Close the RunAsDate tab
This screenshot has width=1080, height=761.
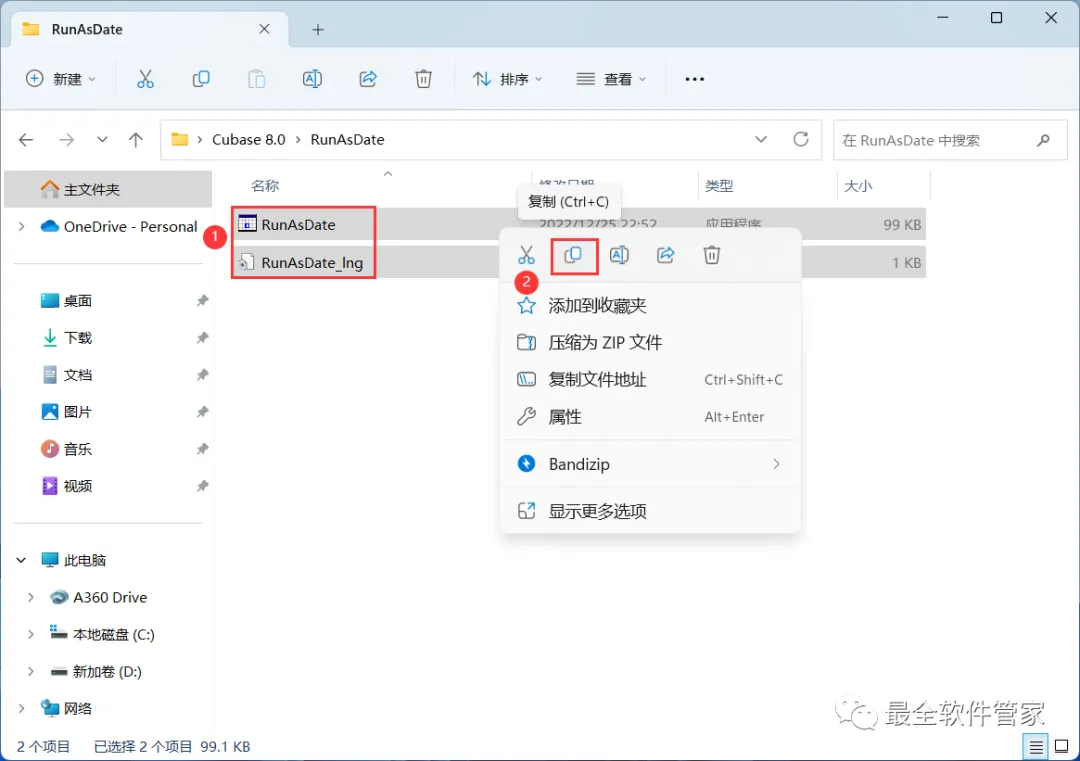click(x=264, y=29)
